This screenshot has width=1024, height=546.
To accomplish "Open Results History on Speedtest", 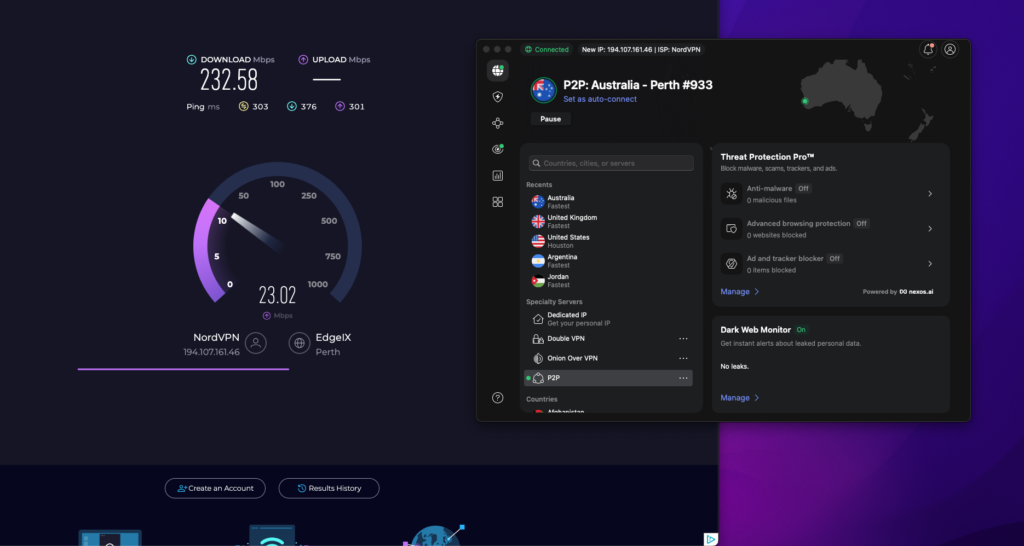I will (x=329, y=489).
